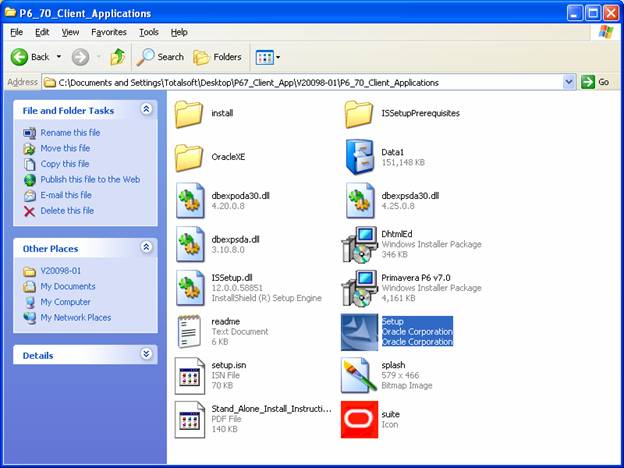Select the OracleXE folder icon
This screenshot has height=468, width=624.
click(189, 158)
